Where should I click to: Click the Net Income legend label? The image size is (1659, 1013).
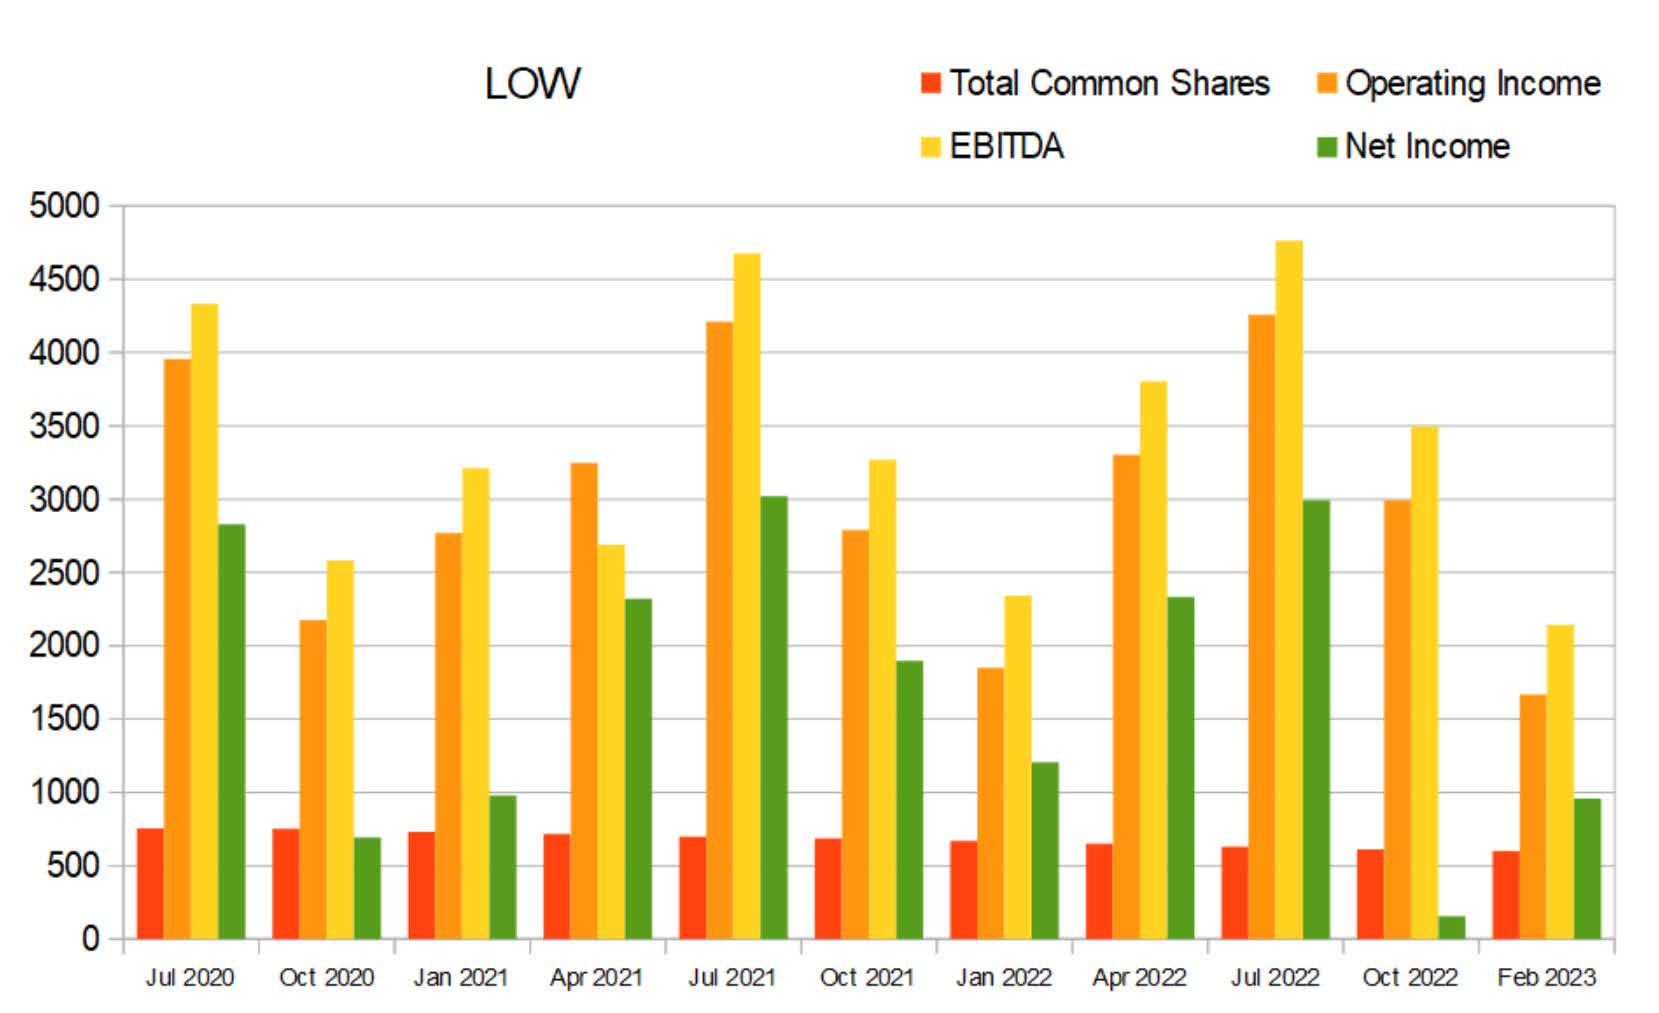1426,146
